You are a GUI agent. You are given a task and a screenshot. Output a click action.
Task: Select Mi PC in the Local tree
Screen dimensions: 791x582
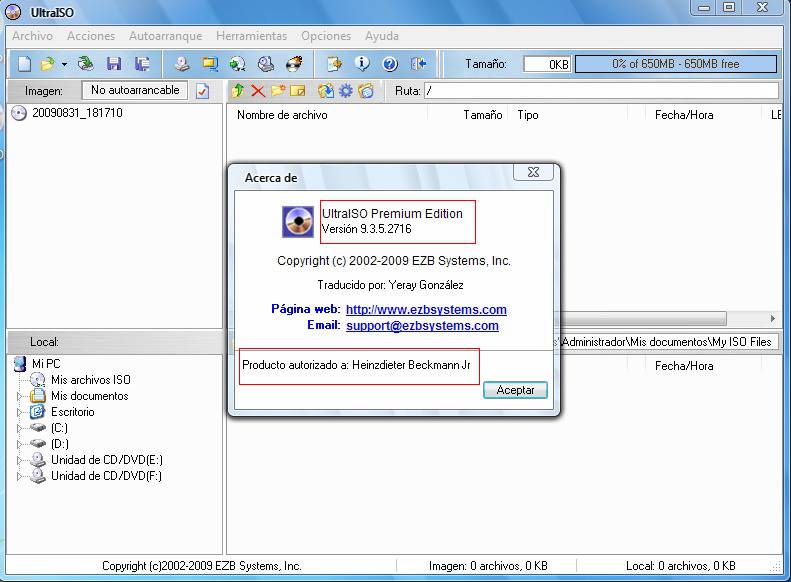[46, 364]
